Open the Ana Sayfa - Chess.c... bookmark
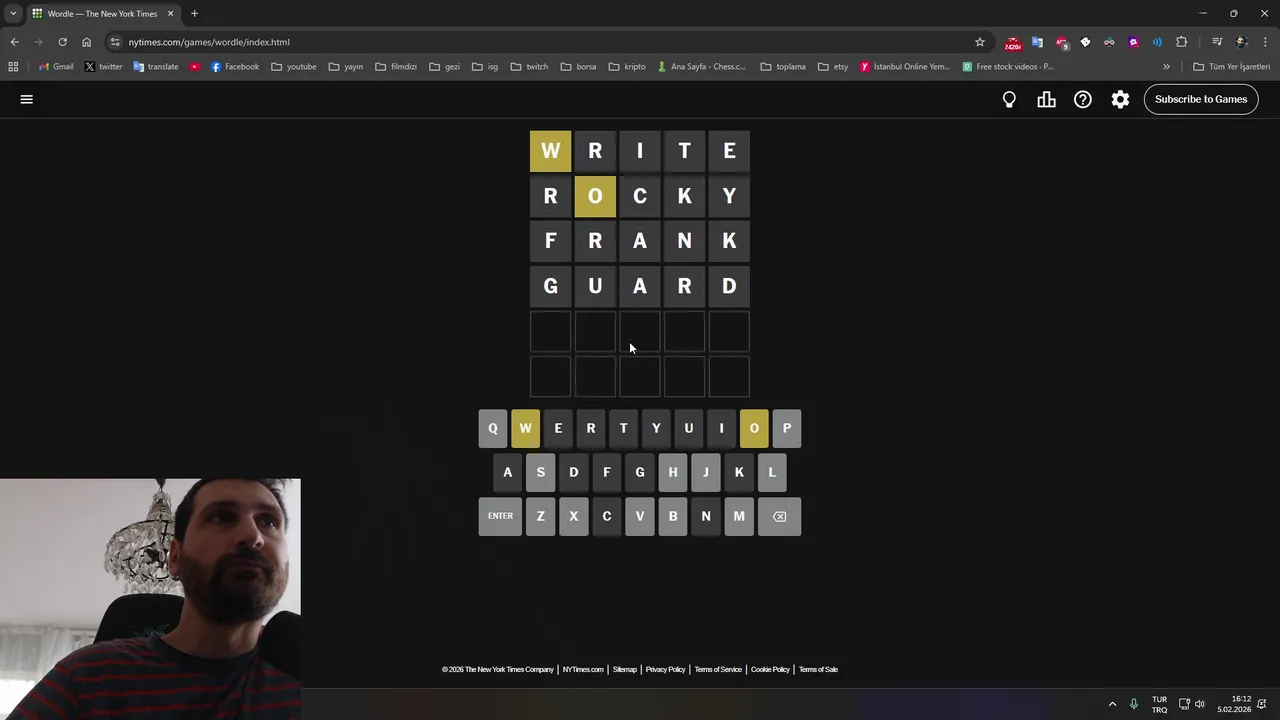Screen dimensions: 1280x720 click(x=701, y=67)
